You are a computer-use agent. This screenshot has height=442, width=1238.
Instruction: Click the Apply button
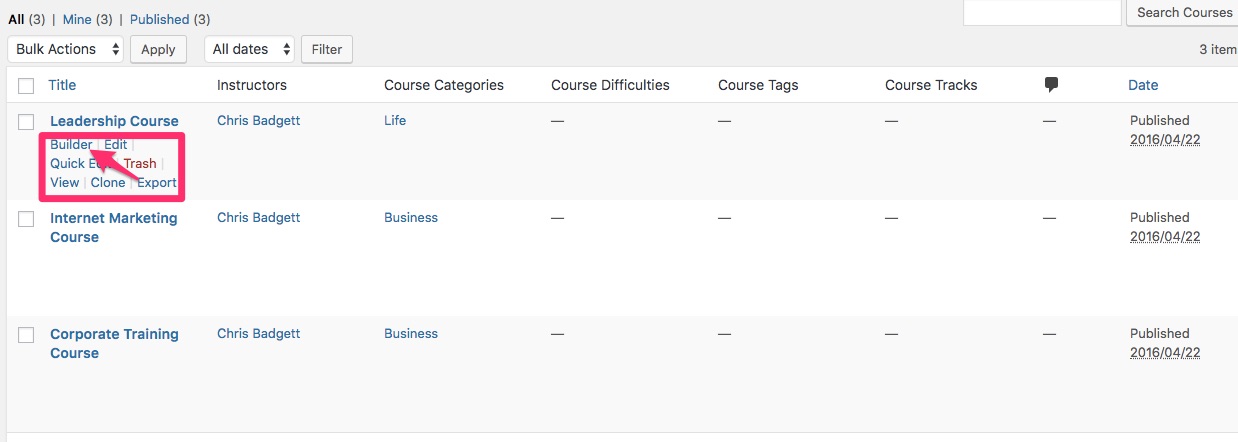[x=158, y=49]
